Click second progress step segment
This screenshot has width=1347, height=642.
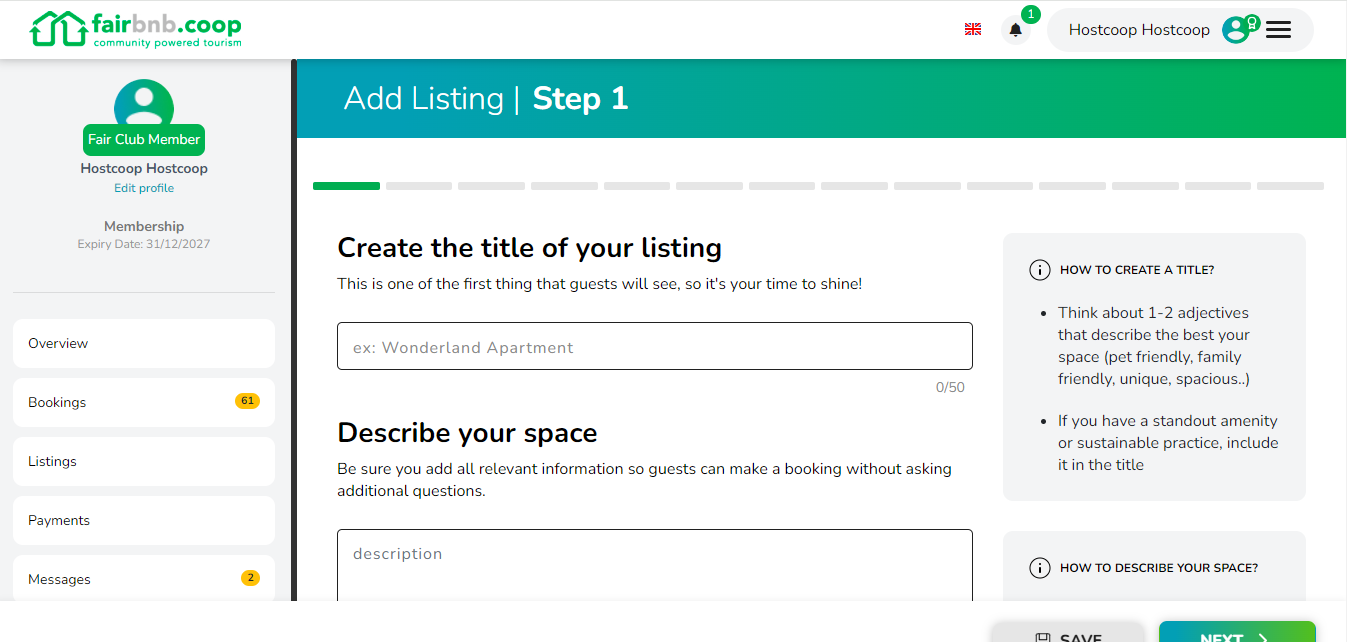coord(419,186)
